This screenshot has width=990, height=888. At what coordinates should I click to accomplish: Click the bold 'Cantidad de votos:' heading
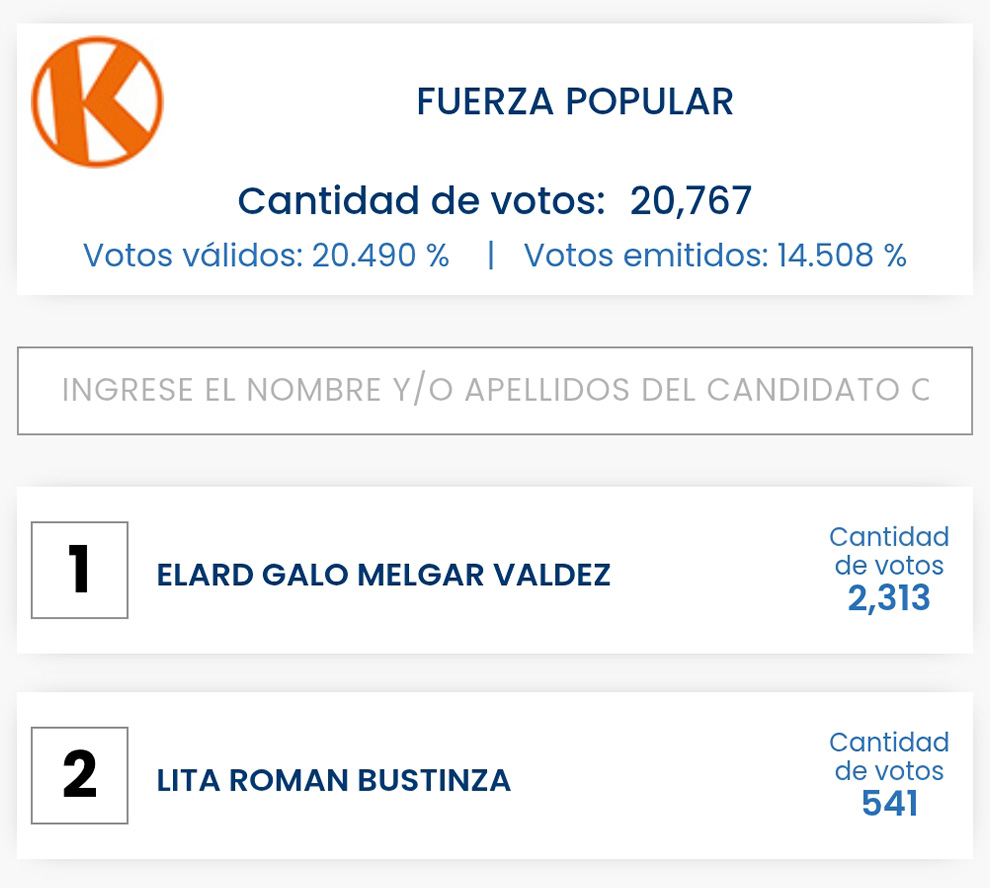click(421, 201)
